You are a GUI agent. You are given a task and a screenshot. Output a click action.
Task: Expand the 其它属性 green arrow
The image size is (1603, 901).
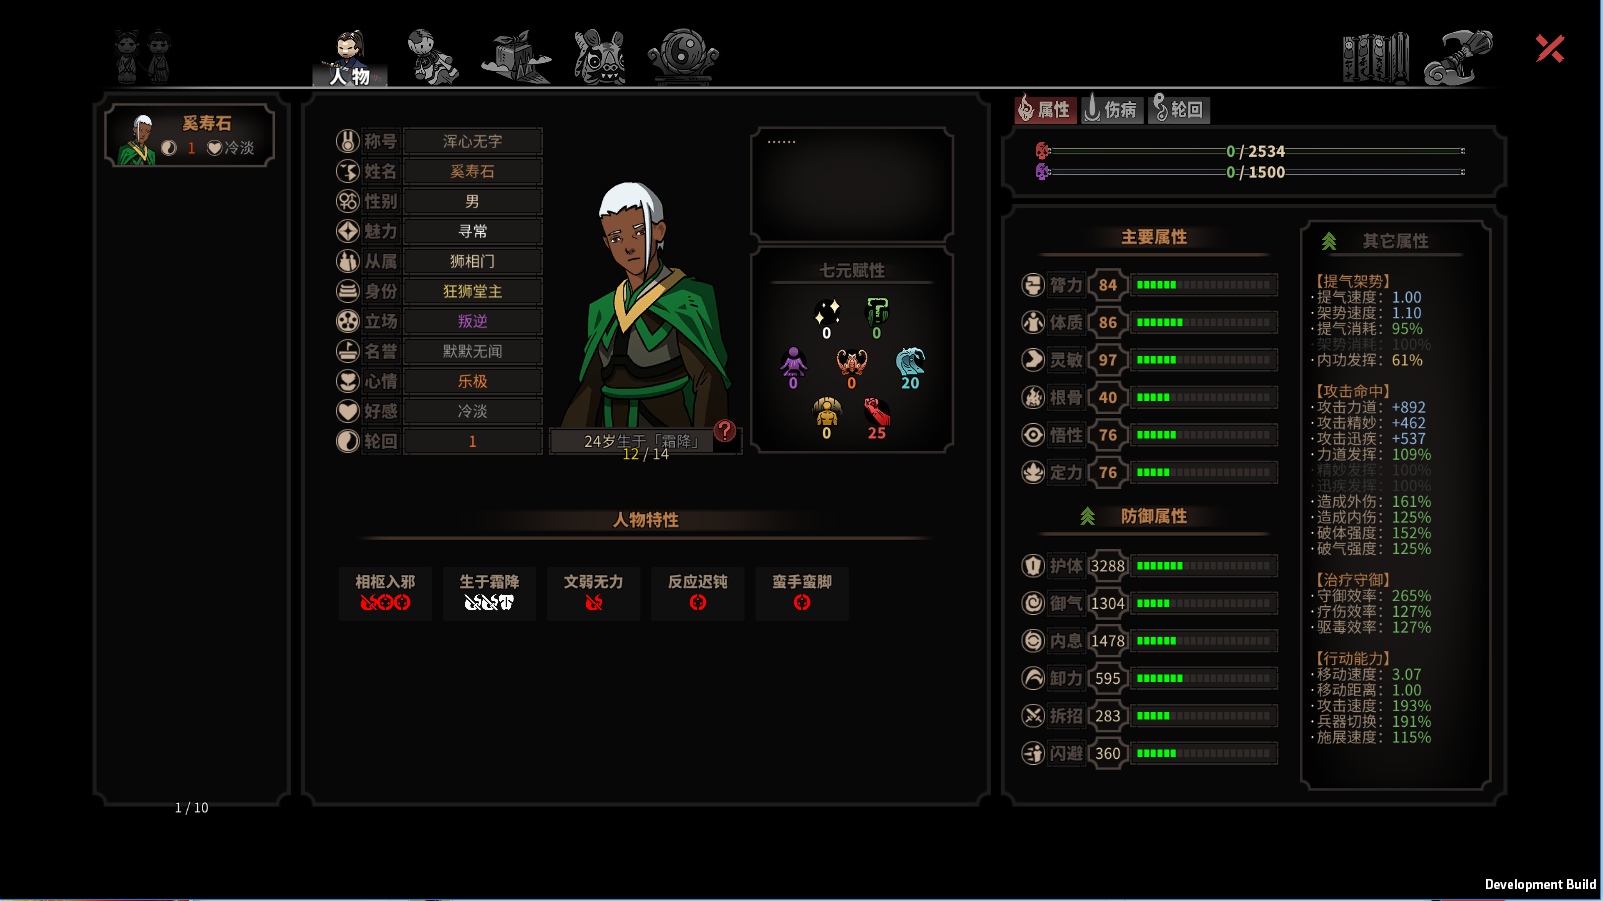(1329, 241)
